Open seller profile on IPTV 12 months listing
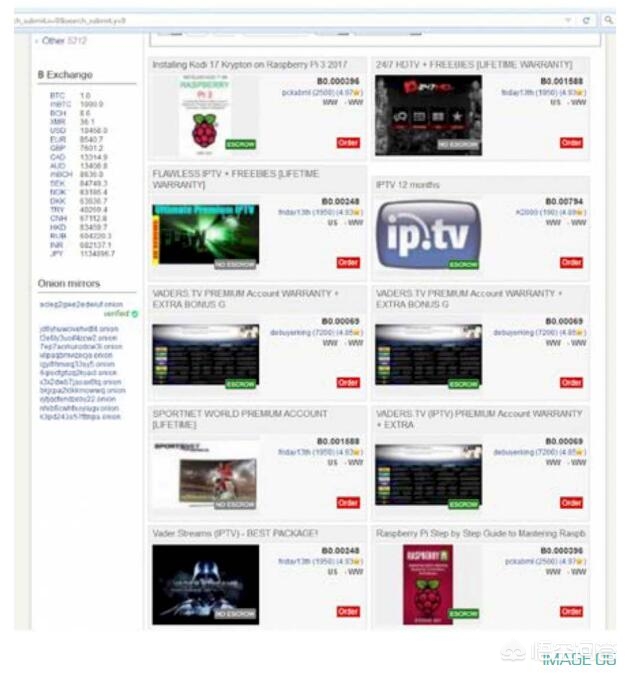 coord(550,212)
